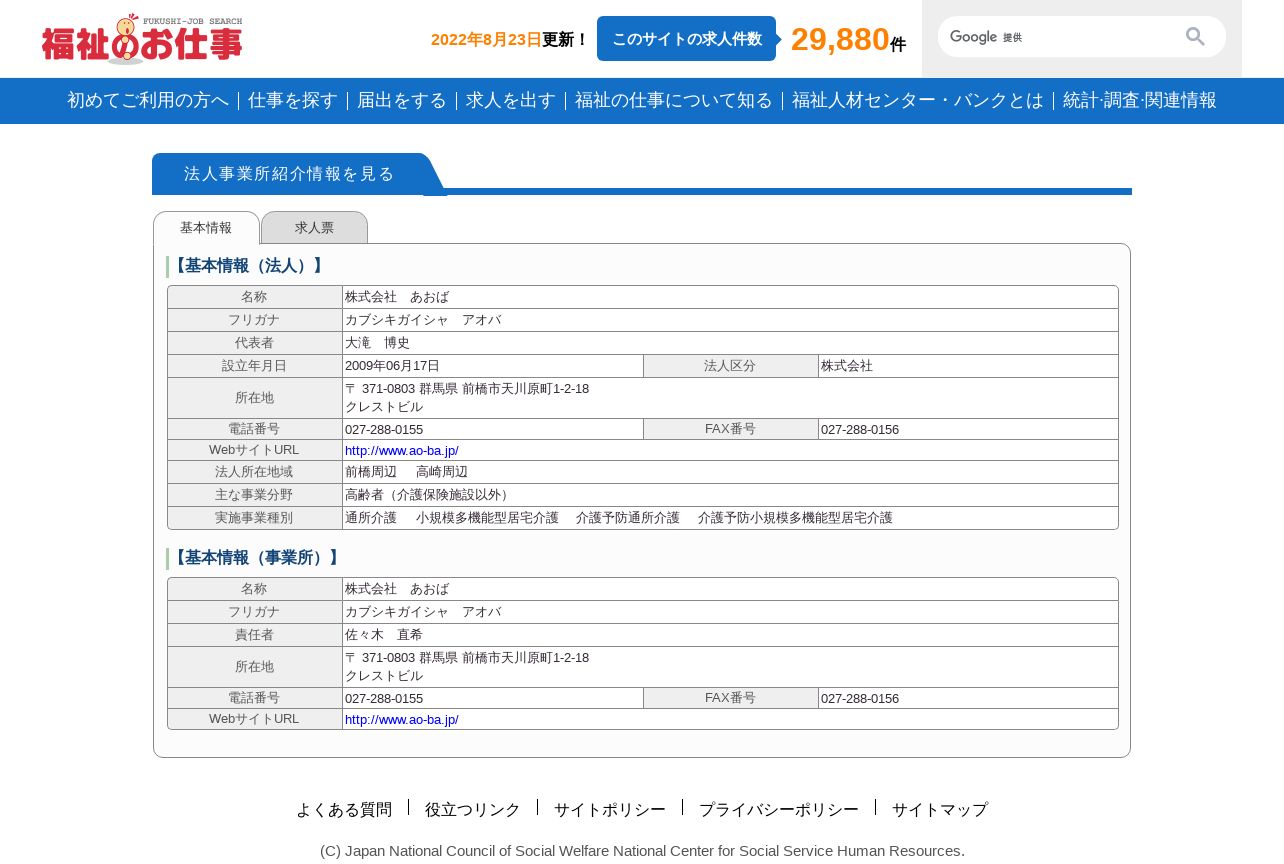Open よくある質問 footer link
Screen dimensions: 1284x864
(x=344, y=810)
